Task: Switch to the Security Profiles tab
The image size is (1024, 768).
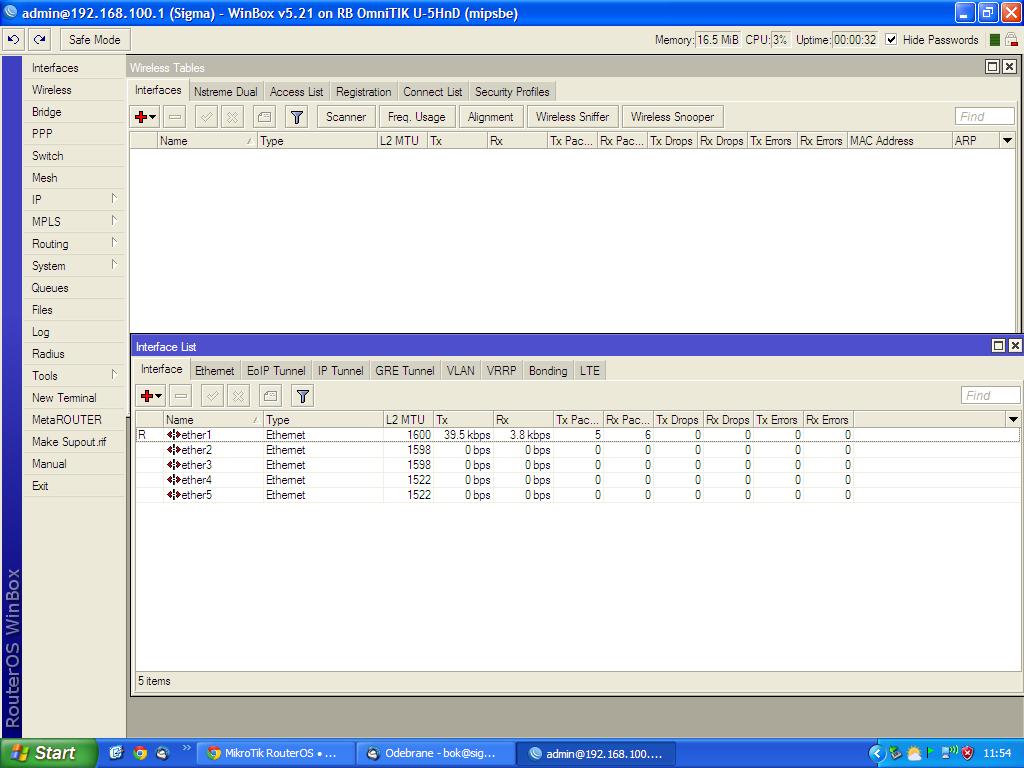Action: click(x=512, y=91)
